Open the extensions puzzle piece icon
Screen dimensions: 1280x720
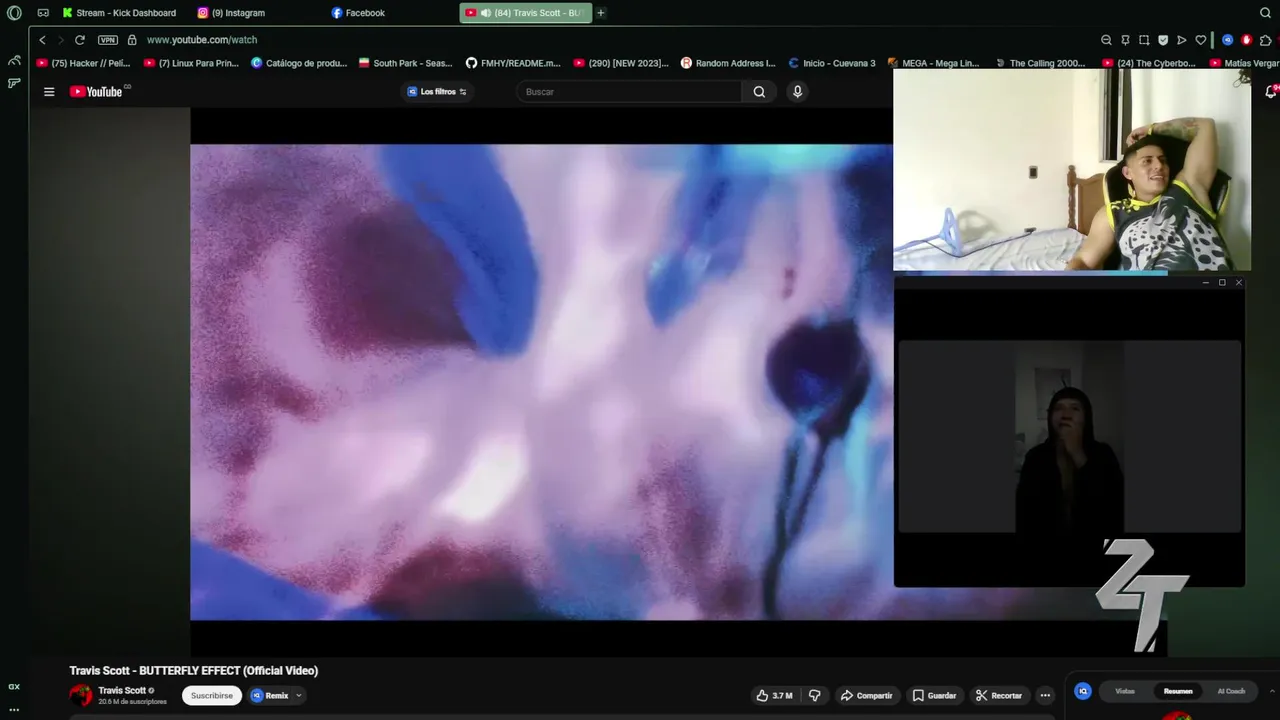point(1266,40)
